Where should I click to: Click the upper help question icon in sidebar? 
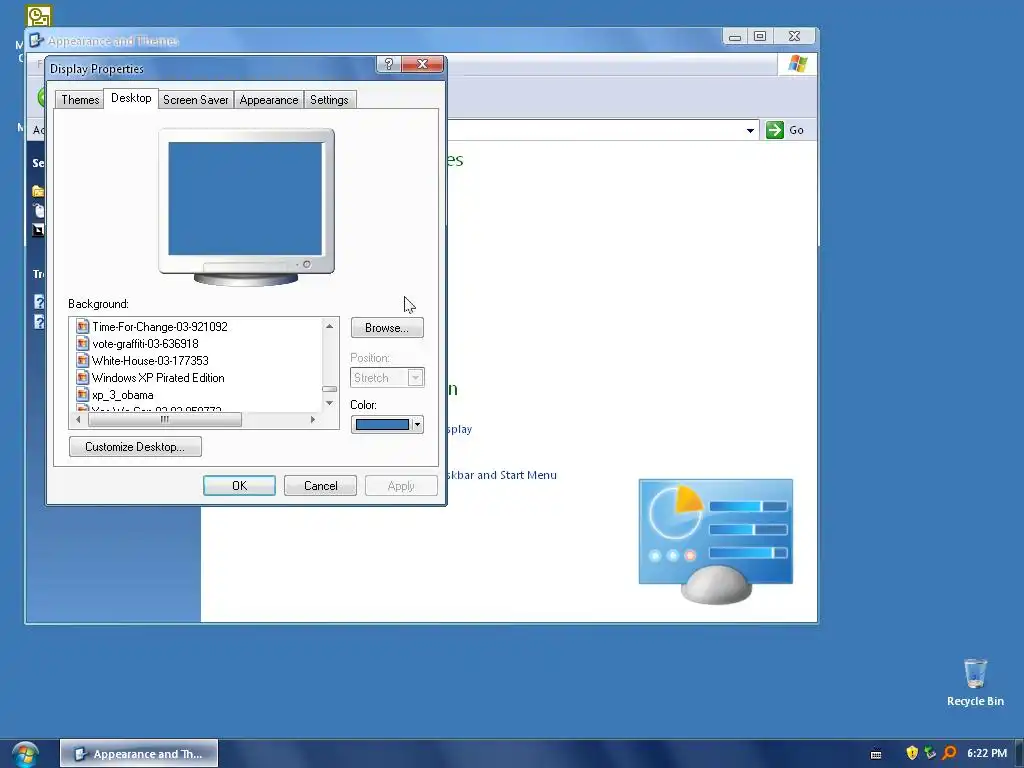[39, 302]
